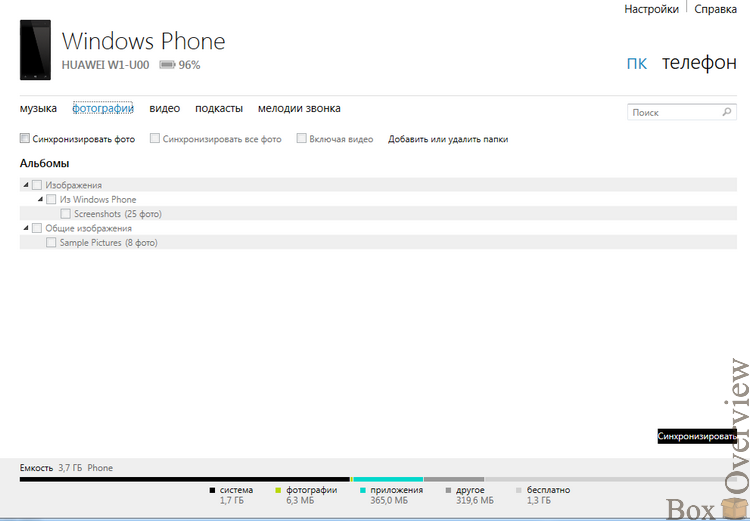Click the 'система 1,7 ГБ' storage text
The height and width of the screenshot is (521, 750).
tap(236, 495)
